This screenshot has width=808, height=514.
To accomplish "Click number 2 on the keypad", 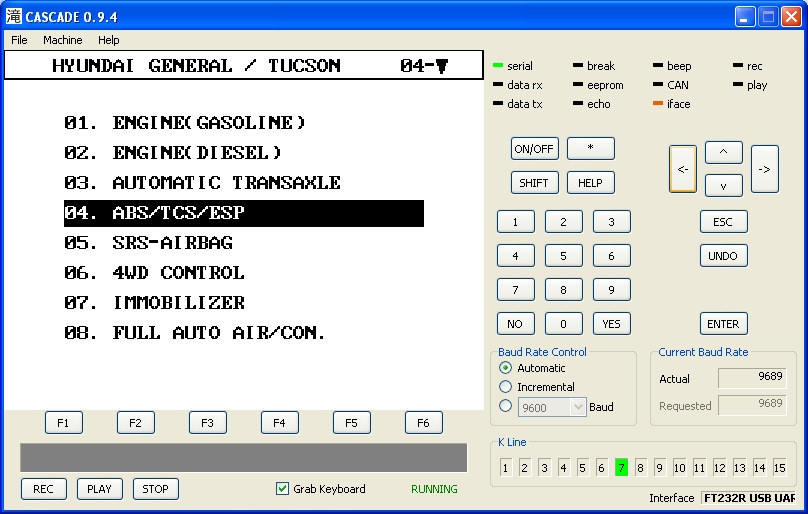I will [564, 222].
